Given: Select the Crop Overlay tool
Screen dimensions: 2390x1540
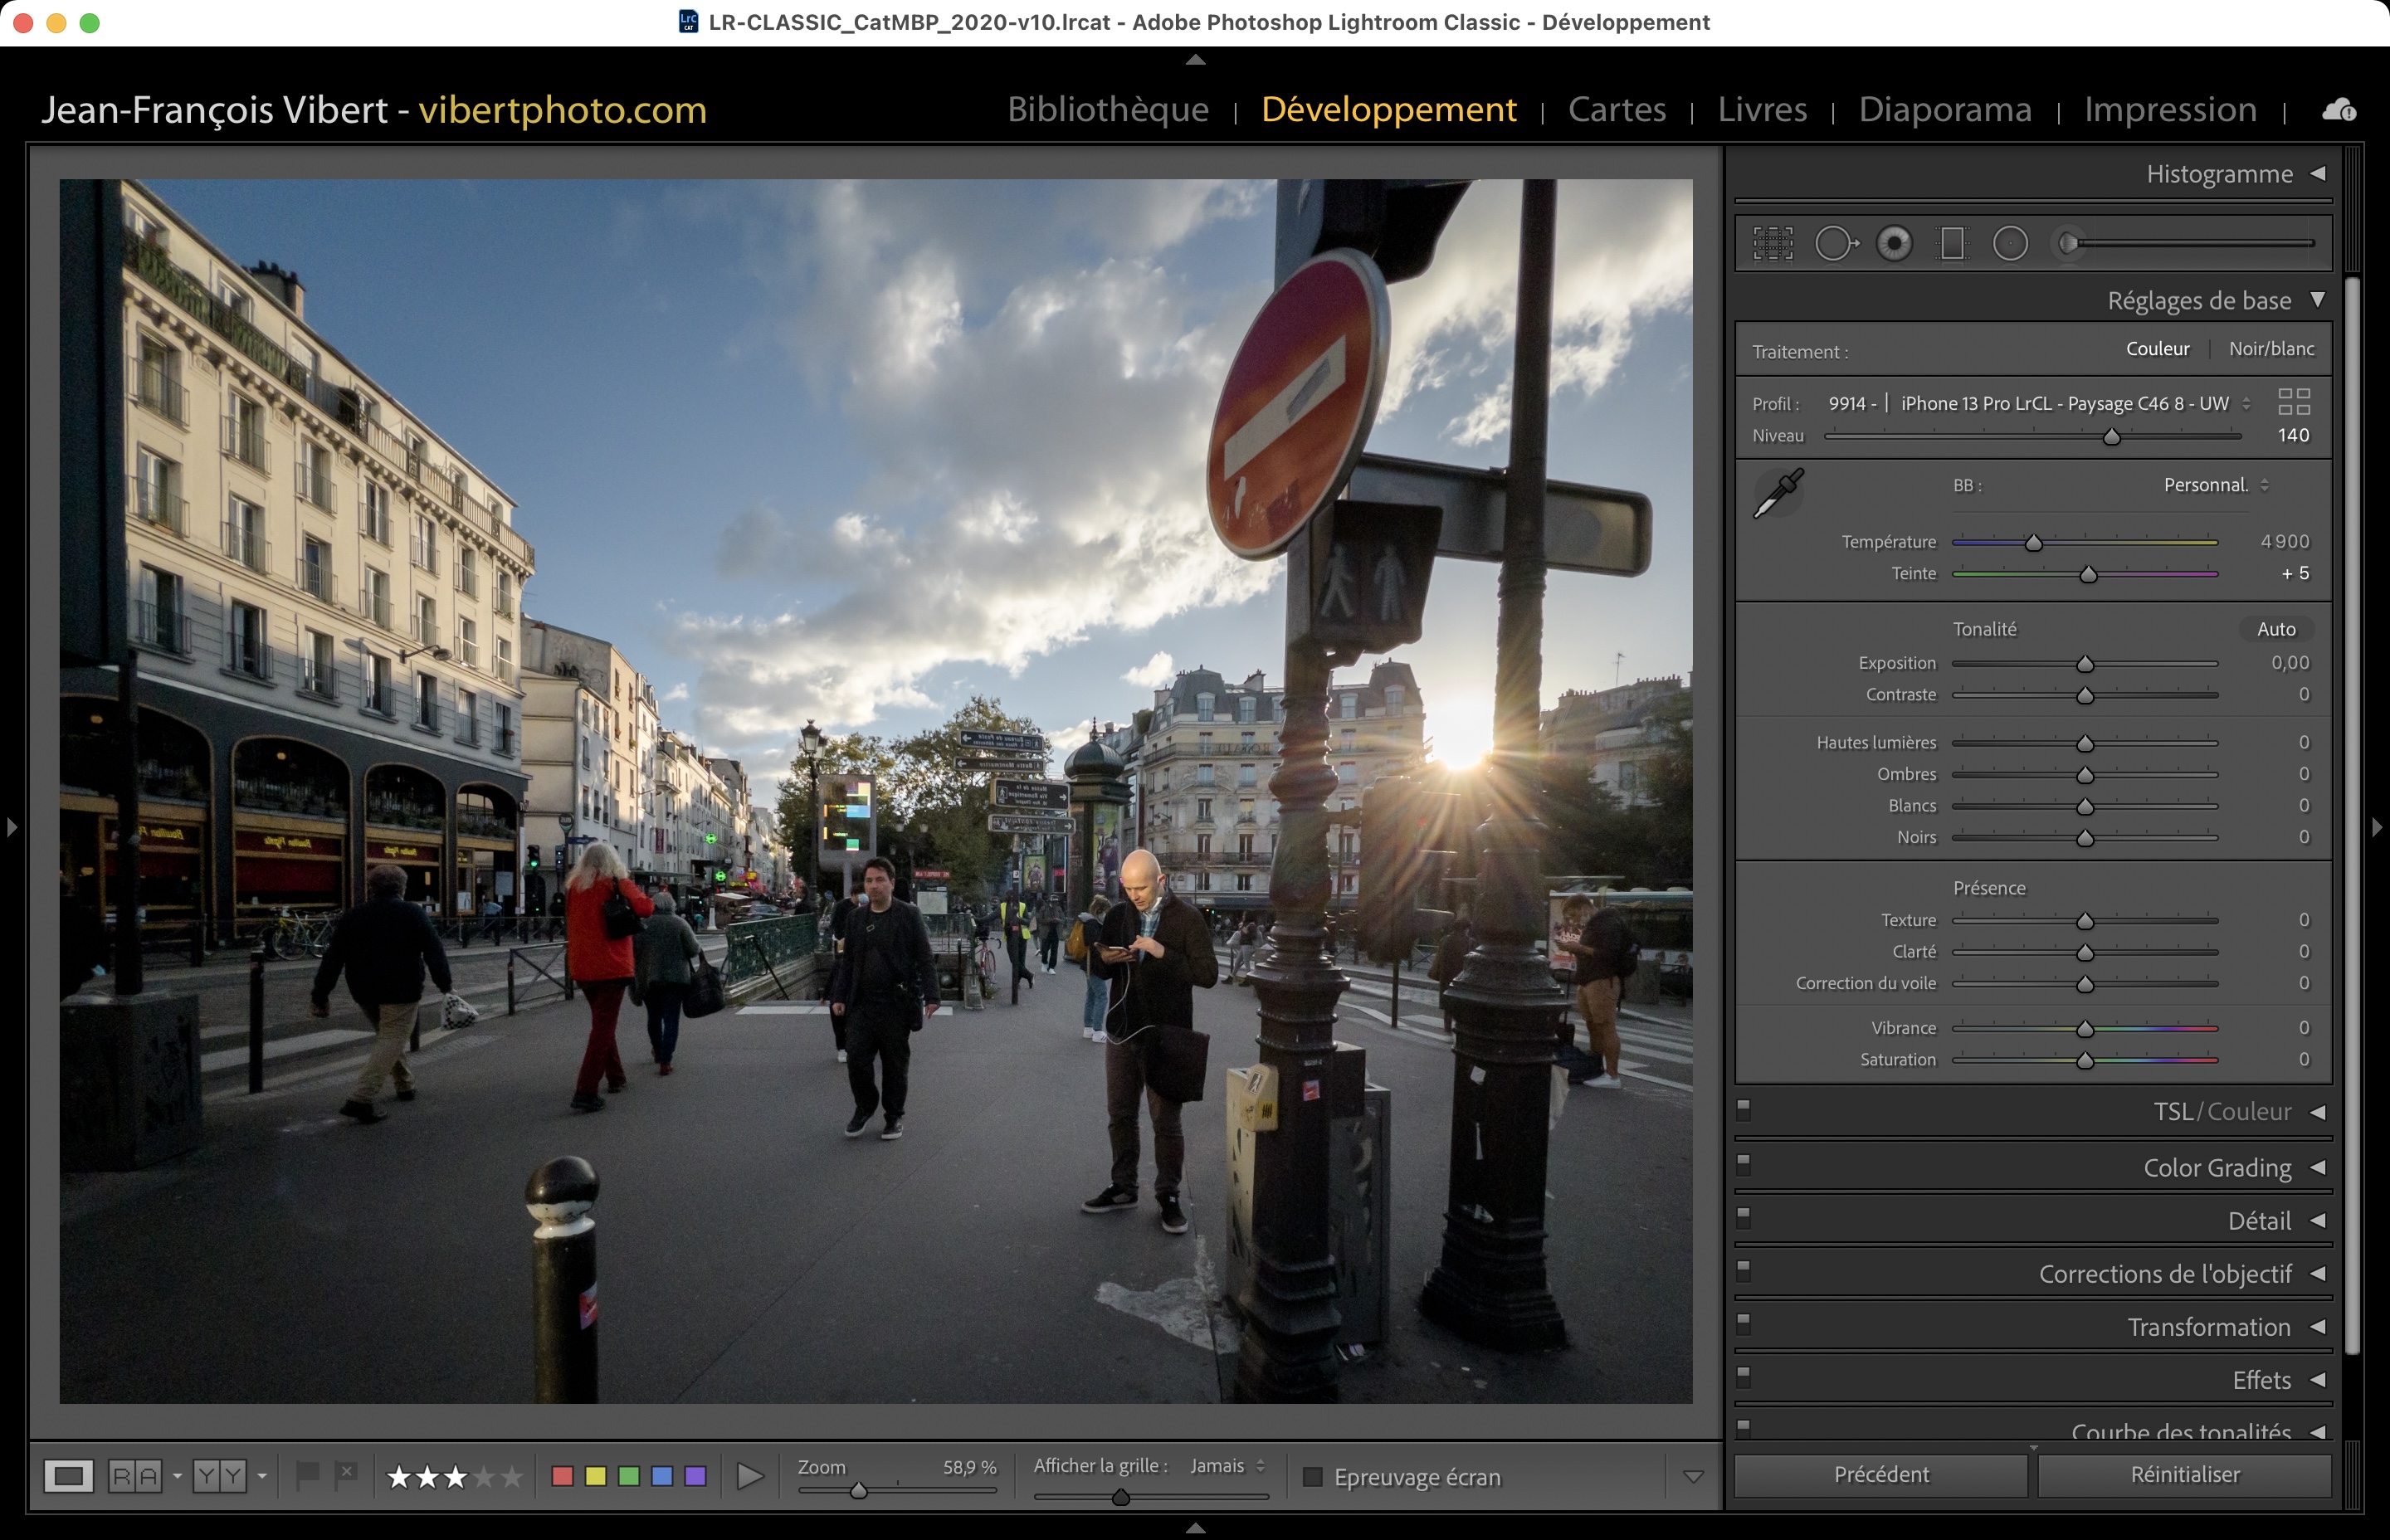Looking at the screenshot, I should click(1773, 243).
